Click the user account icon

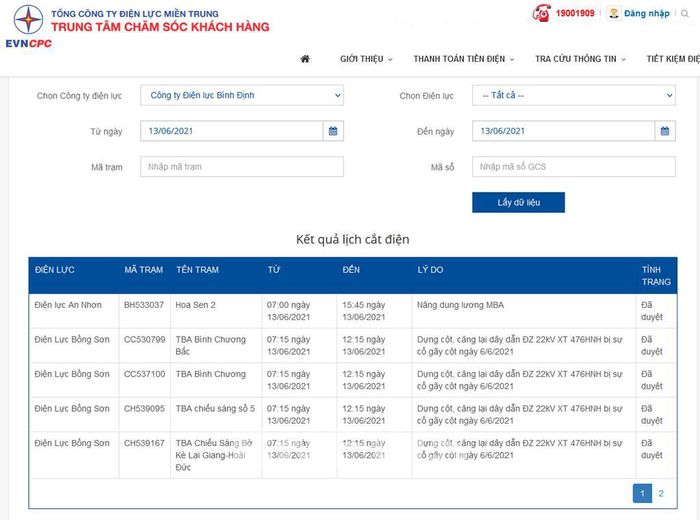(612, 13)
